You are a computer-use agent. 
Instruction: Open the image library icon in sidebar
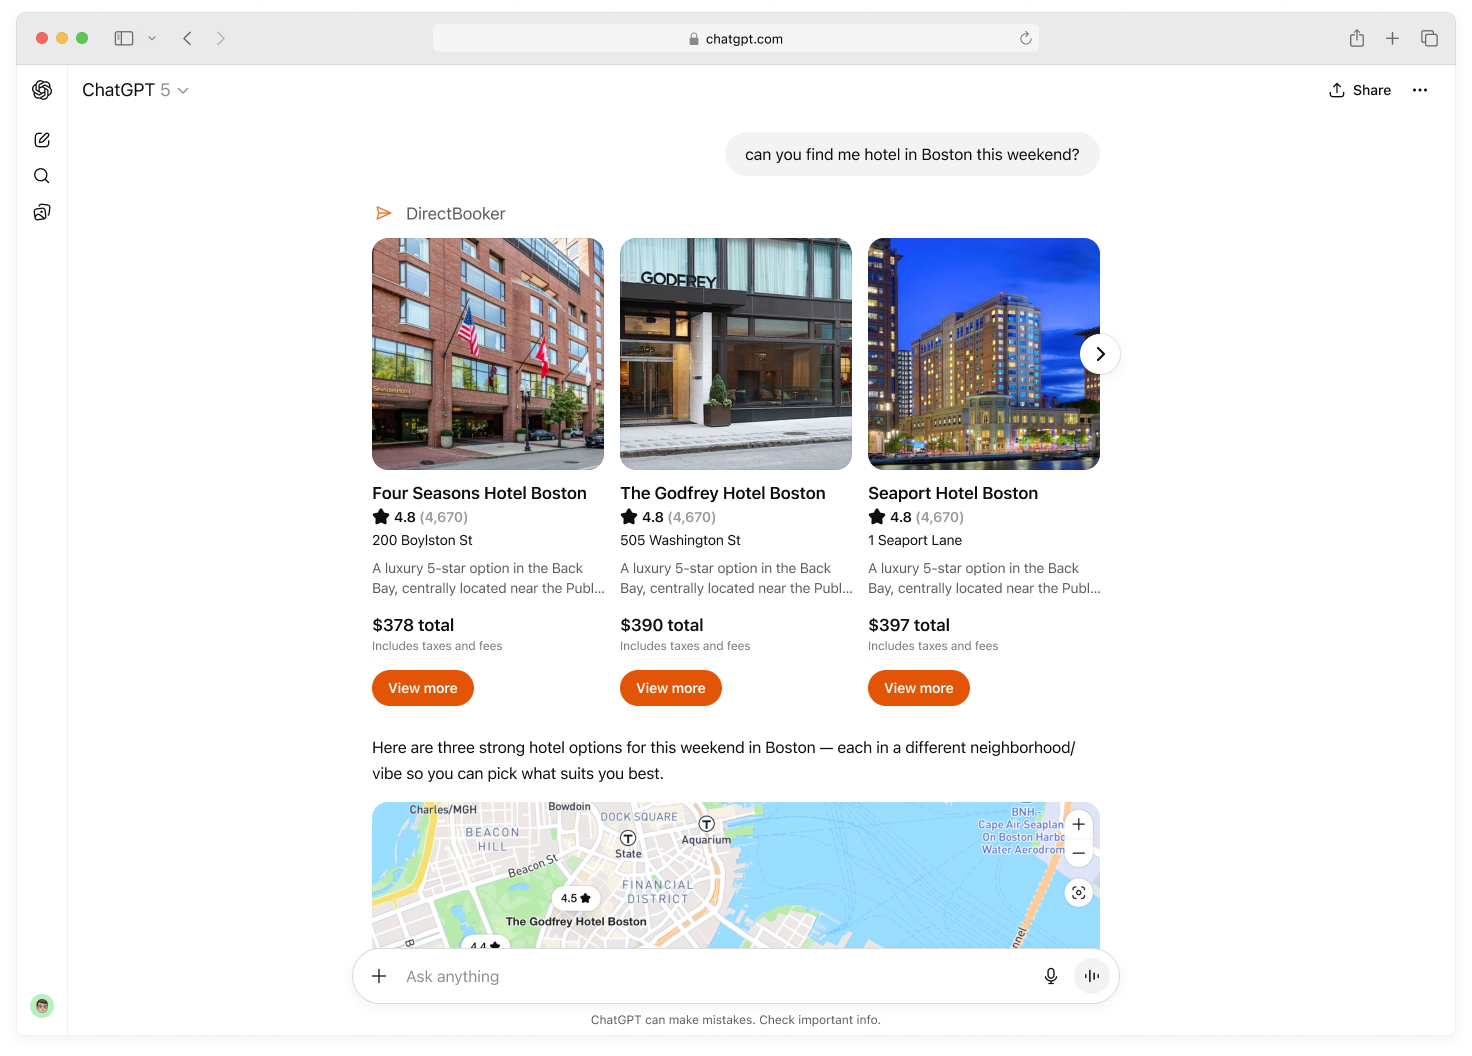point(41,212)
